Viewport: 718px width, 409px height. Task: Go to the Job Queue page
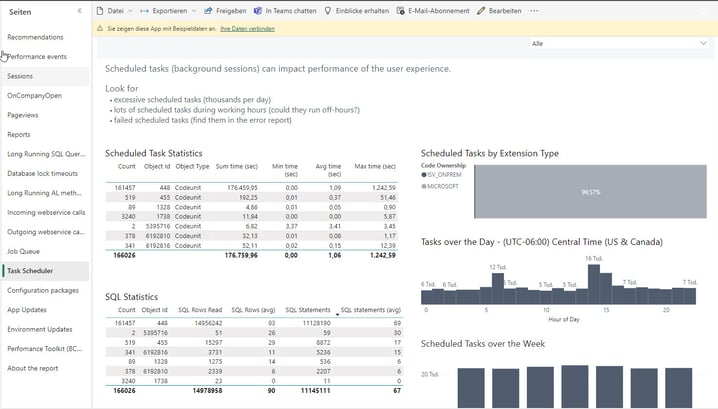[23, 251]
